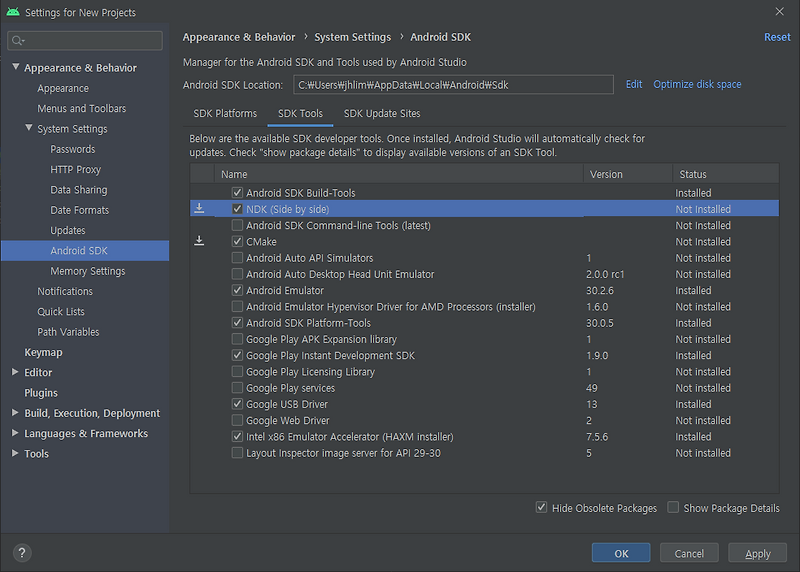The height and width of the screenshot is (572, 800).
Task: Enable Show Package Details checkbox
Action: click(673, 508)
